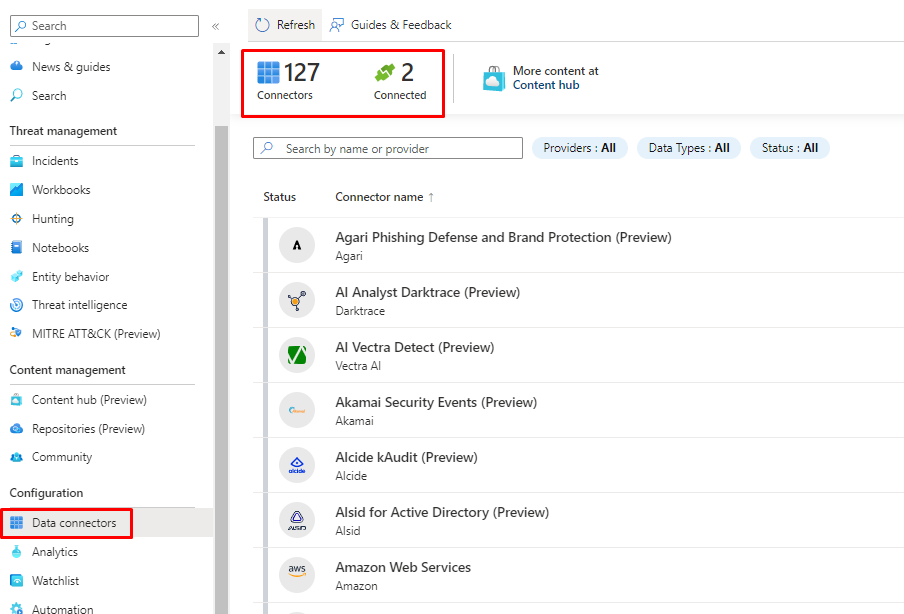Open the Analytics flask icon
Image resolution: width=904 pixels, height=614 pixels.
(16, 552)
